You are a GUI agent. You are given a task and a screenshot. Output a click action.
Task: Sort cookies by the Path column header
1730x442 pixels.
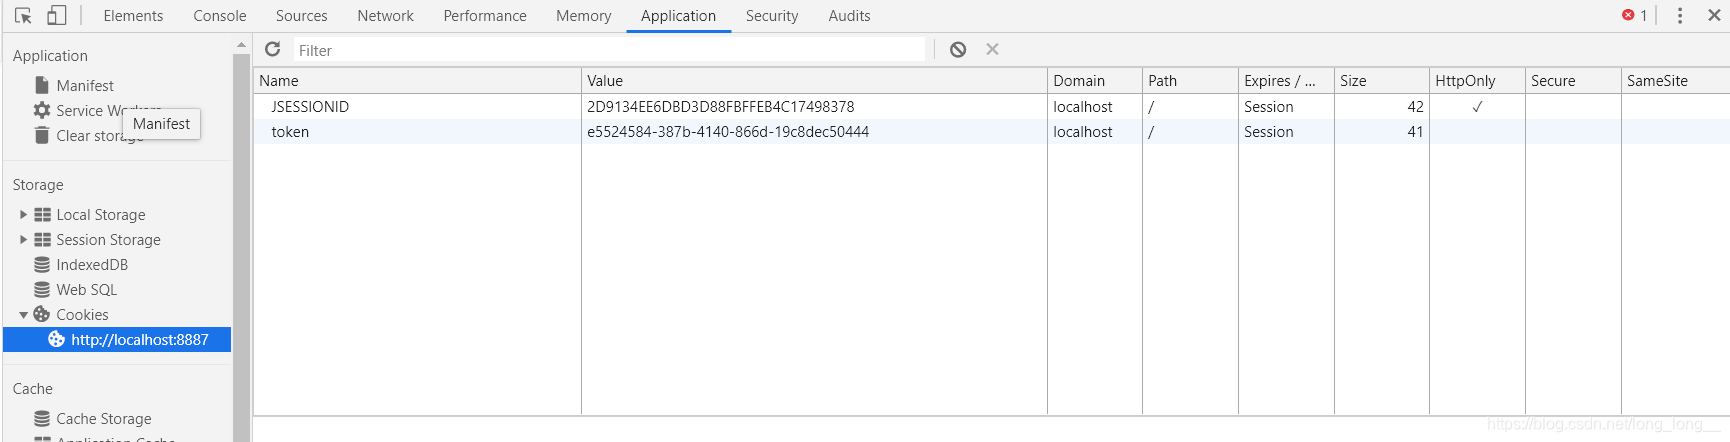[1190, 81]
